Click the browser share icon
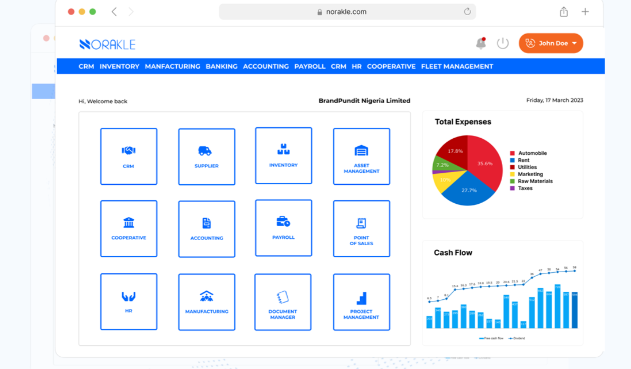631x369 pixels. click(x=564, y=12)
